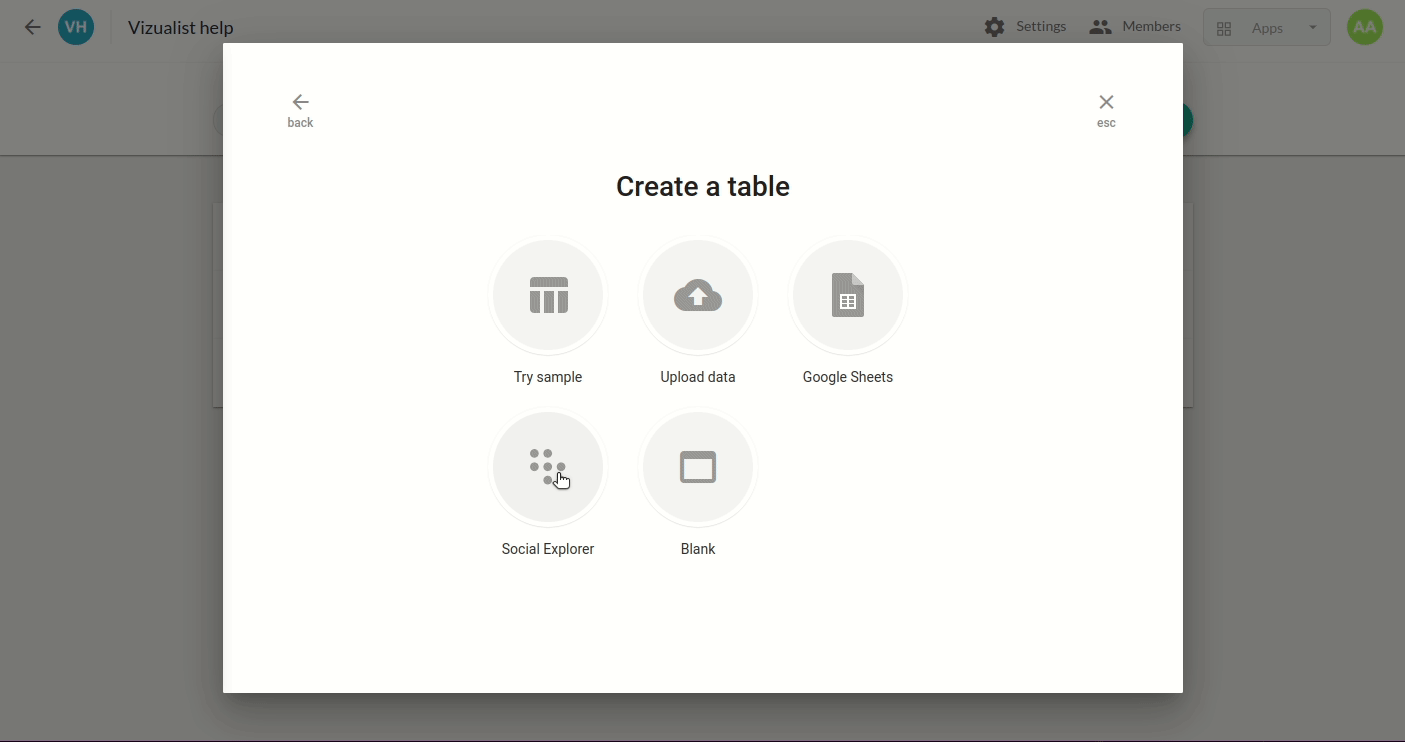Click the Members people icon

click(x=1101, y=28)
